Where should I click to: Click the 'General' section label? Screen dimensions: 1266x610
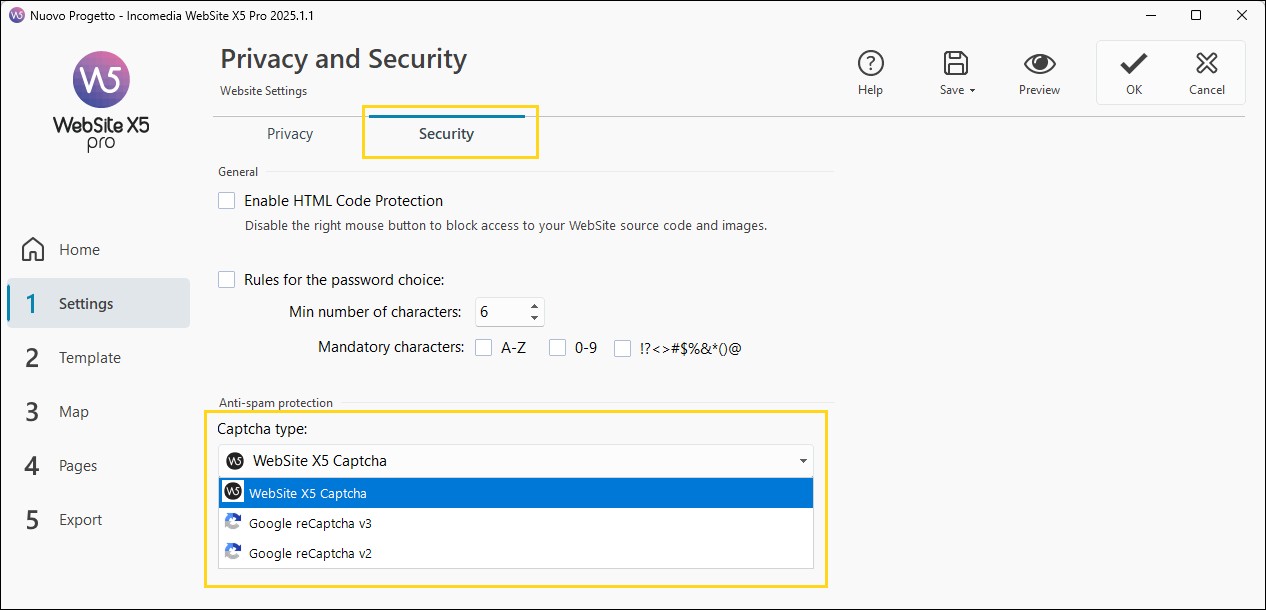(238, 172)
